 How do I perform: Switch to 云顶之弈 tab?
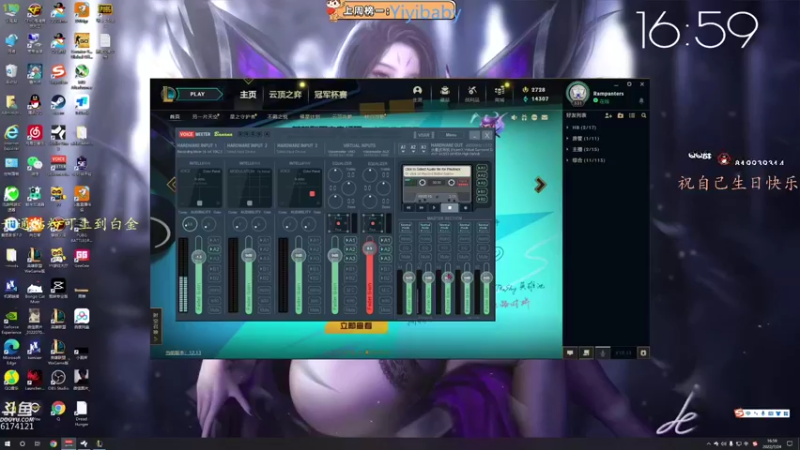pos(285,94)
